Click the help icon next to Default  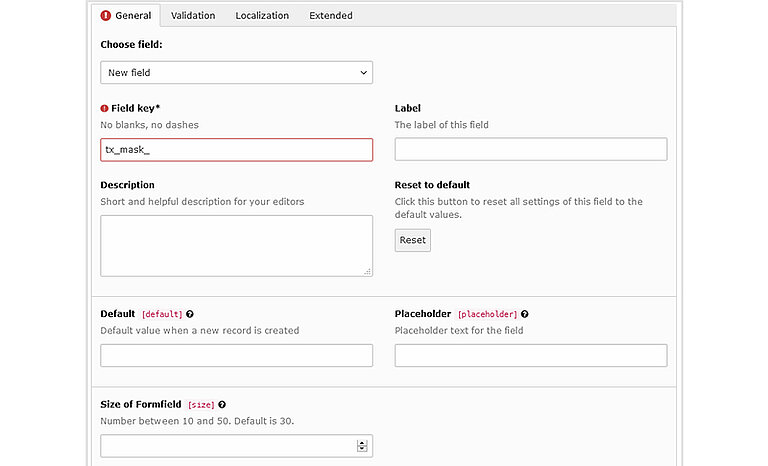[190, 314]
